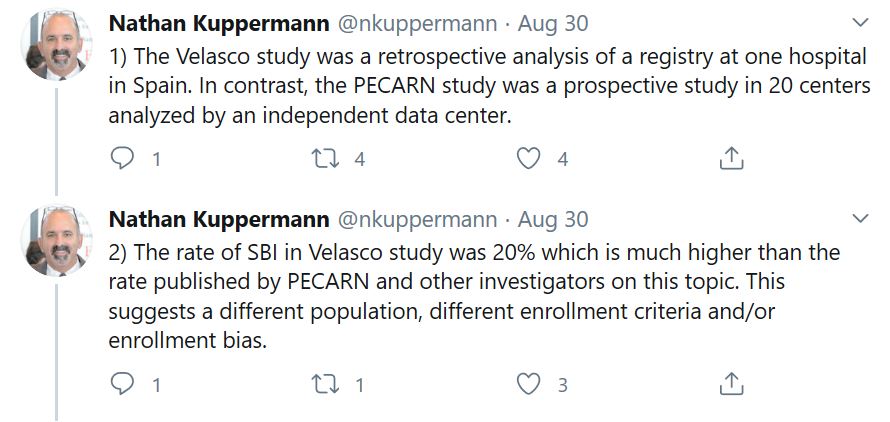The height and width of the screenshot is (422, 890).
Task: Open the first tweet's chevron options menu
Action: click(x=861, y=23)
